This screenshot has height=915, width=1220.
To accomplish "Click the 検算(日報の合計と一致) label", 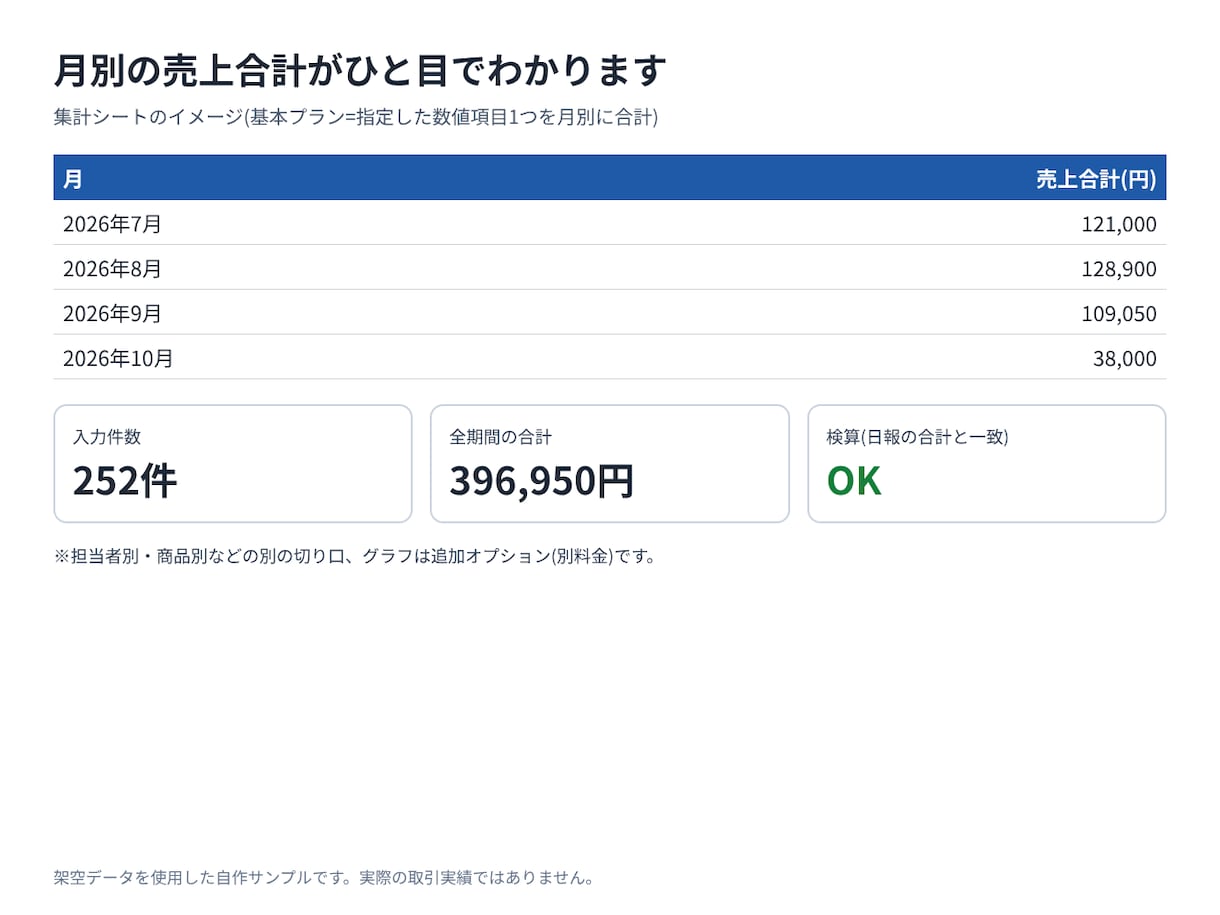I will click(x=918, y=437).
